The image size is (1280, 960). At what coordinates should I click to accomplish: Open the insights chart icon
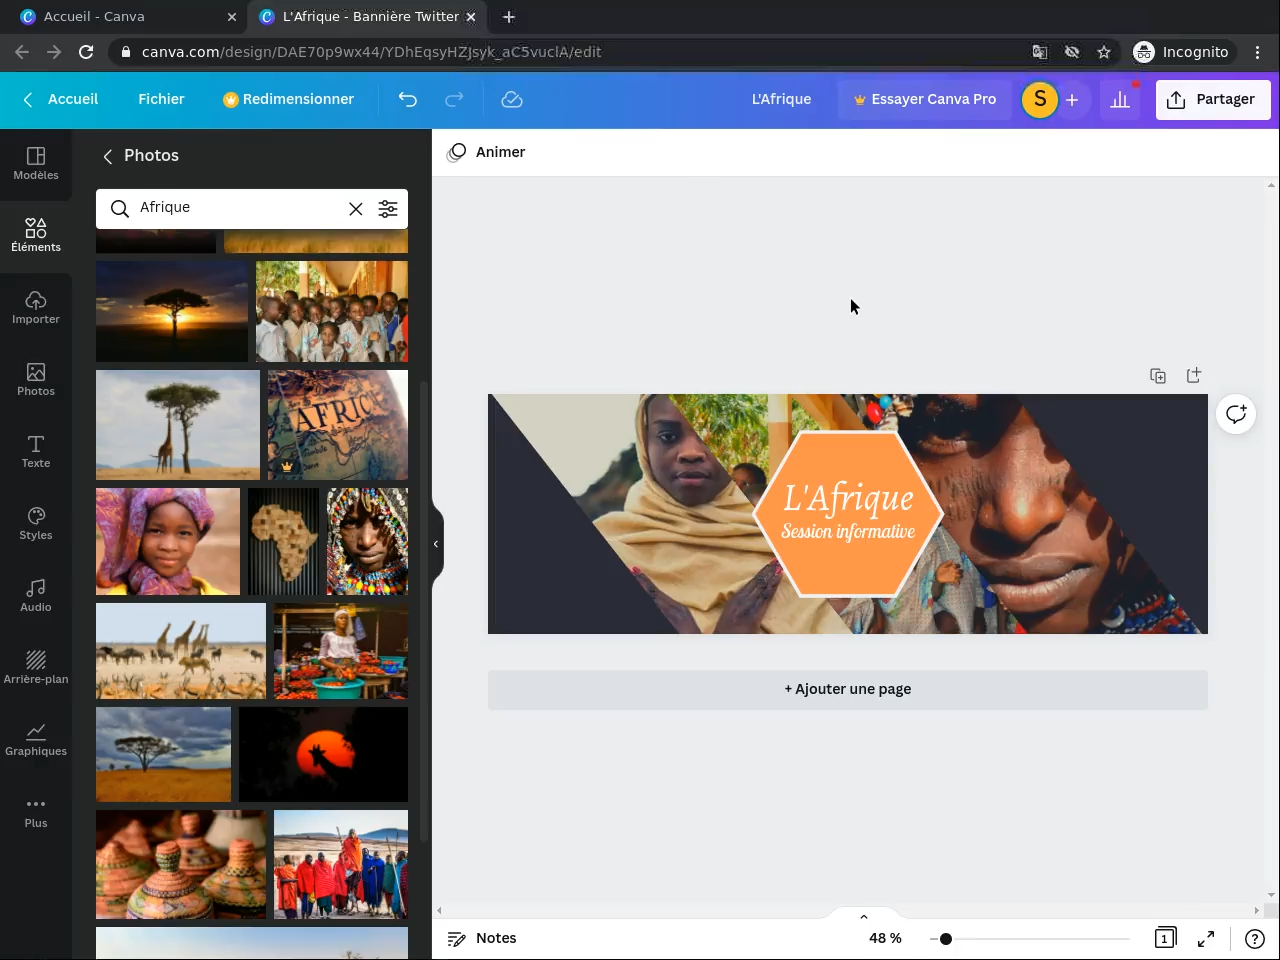(x=1120, y=99)
